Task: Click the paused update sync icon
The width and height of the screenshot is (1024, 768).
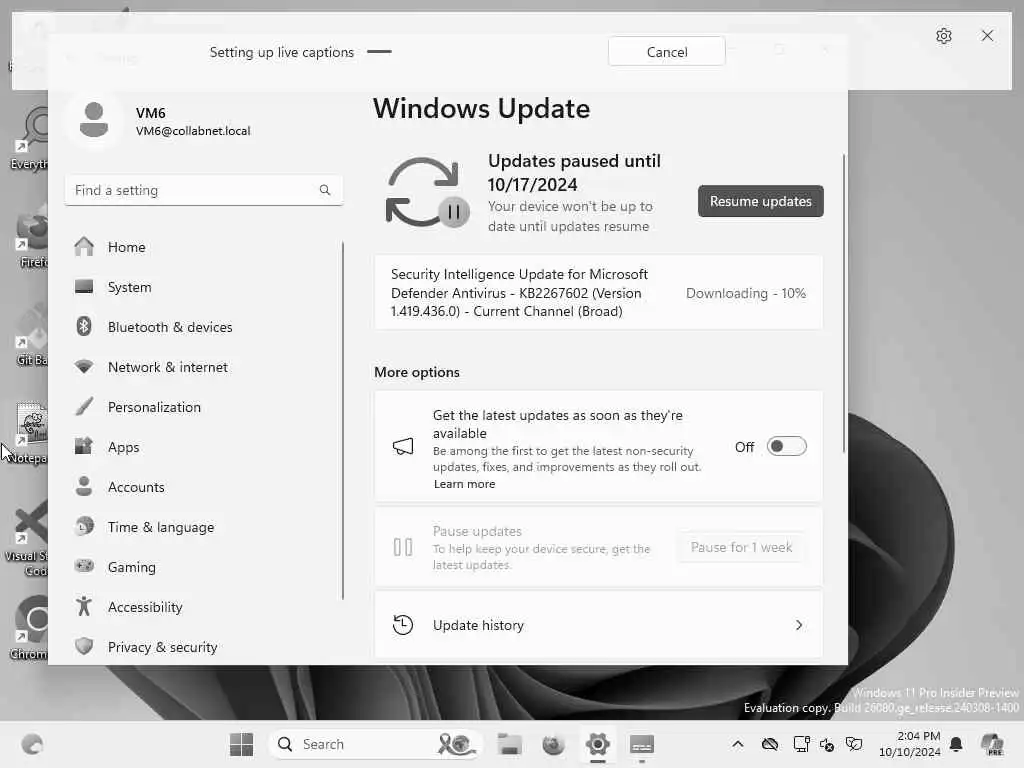Action: click(427, 193)
